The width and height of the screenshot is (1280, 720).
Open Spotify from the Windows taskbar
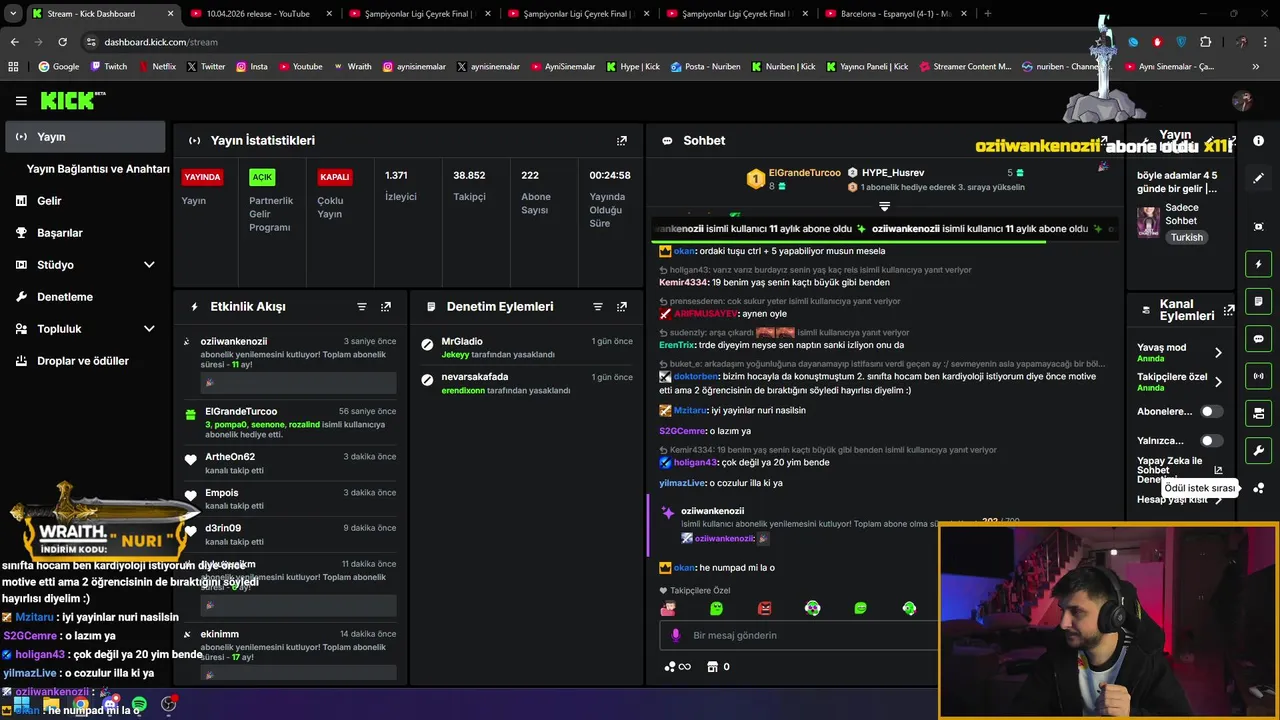tap(139, 705)
